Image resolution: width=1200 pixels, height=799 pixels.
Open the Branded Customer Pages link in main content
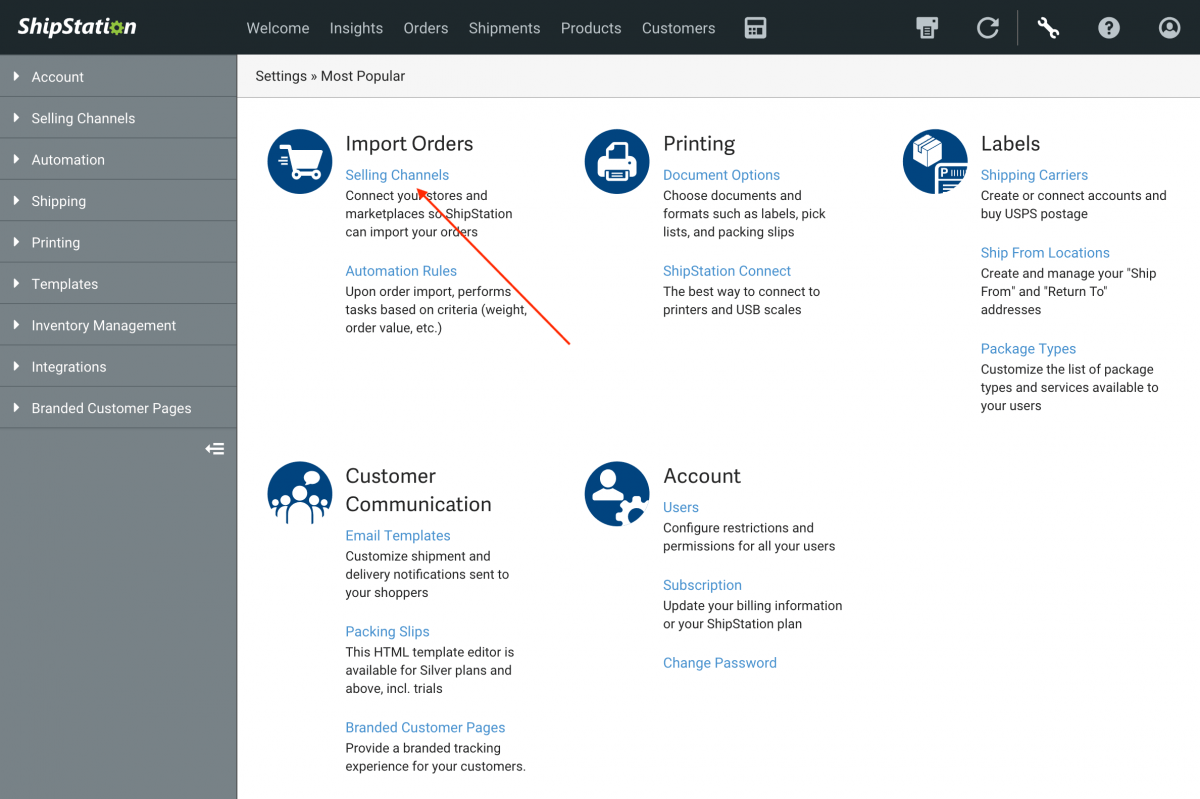tap(425, 728)
